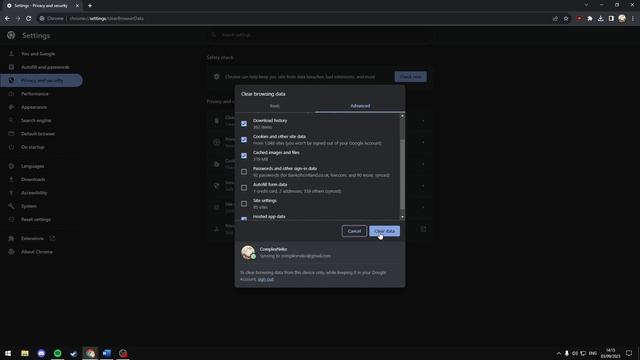Select the Advanced tab
This screenshot has height=360, width=640.
[x=360, y=106]
